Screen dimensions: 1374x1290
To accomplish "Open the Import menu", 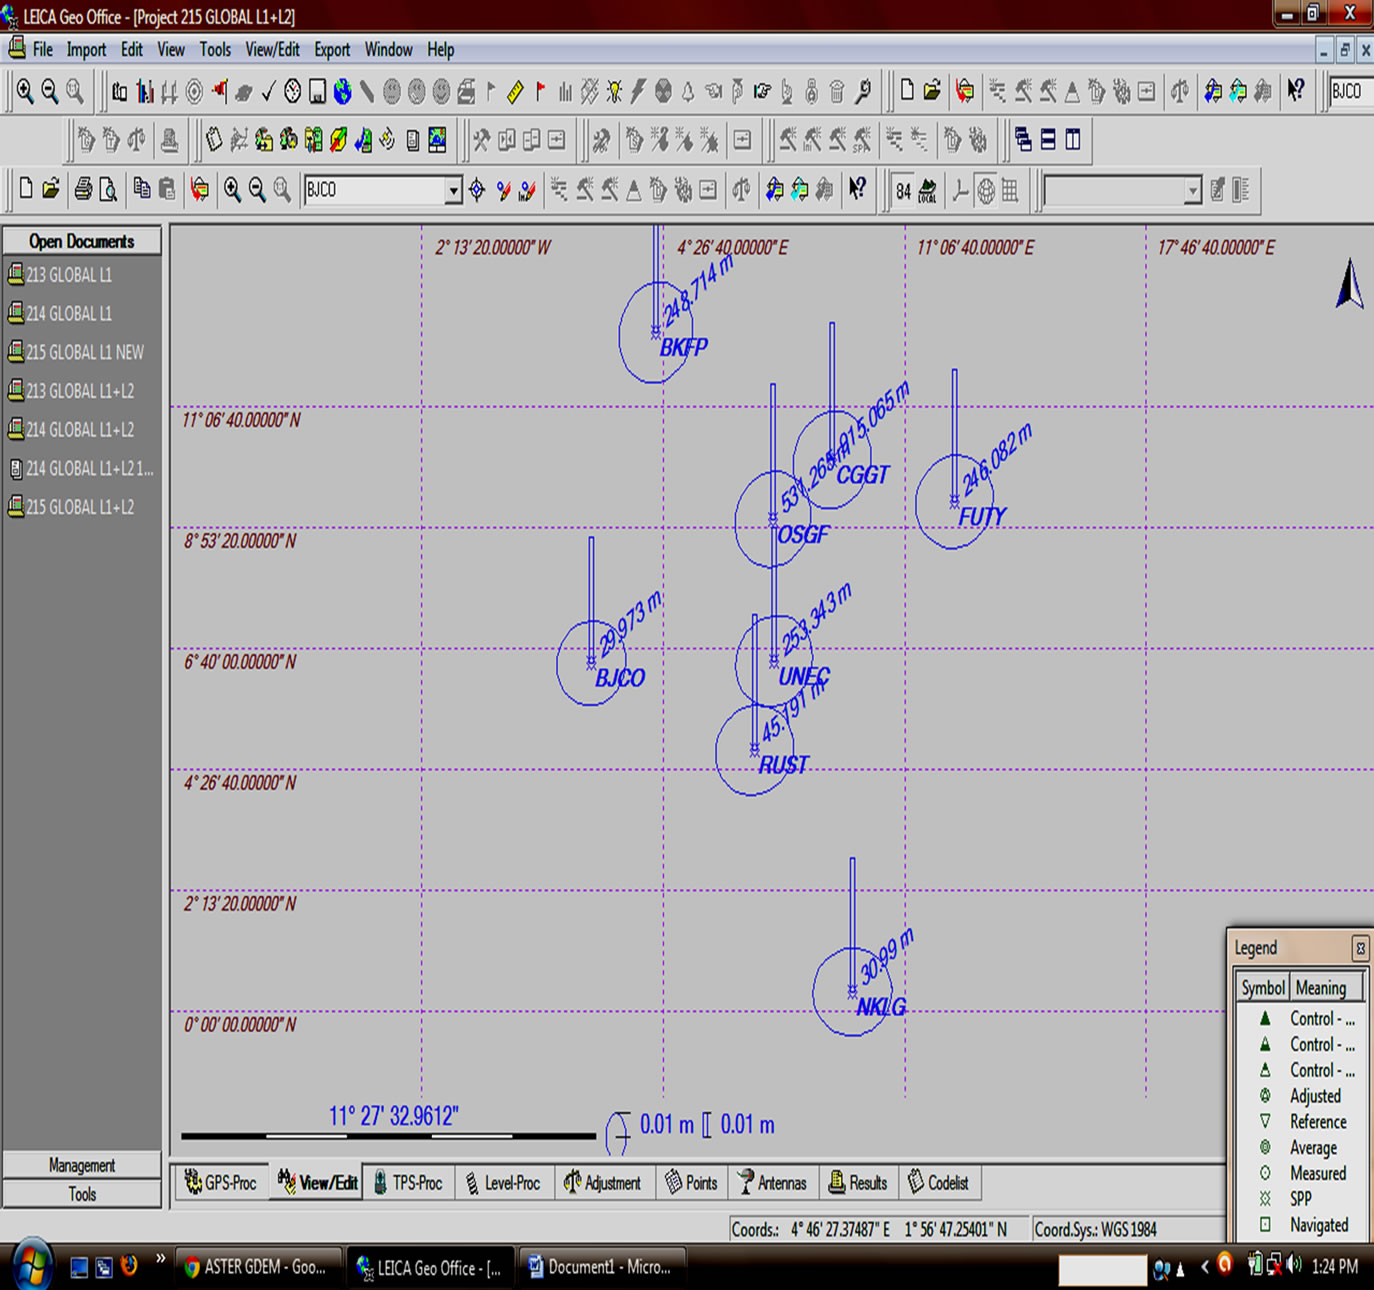I will 86,49.
